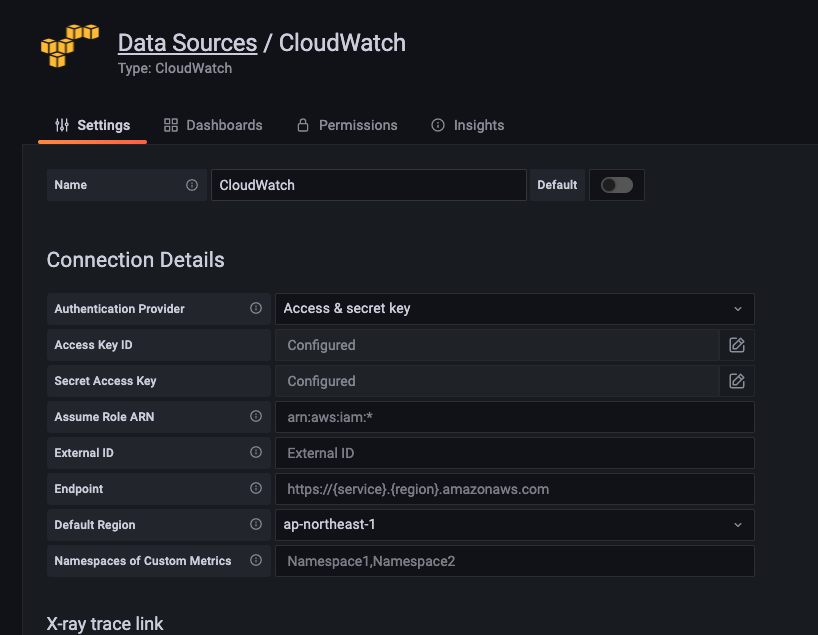Click the Namespaces of Custom Metrics info icon
This screenshot has width=818, height=635.
coord(256,561)
